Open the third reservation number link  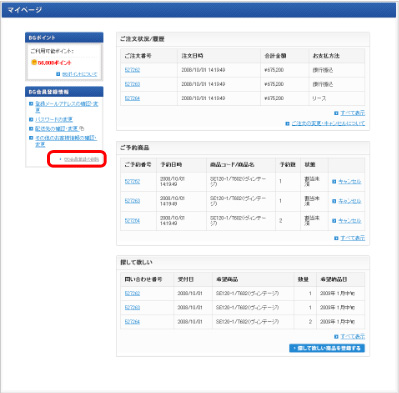(x=132, y=221)
